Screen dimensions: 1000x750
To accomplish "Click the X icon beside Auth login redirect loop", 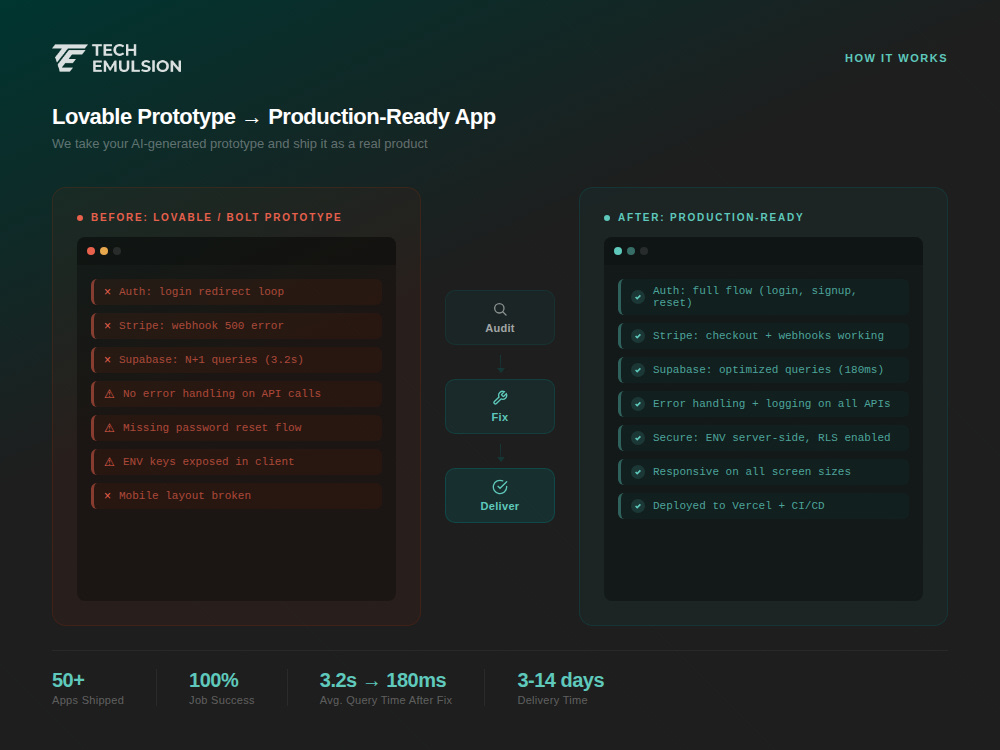I will (x=108, y=291).
